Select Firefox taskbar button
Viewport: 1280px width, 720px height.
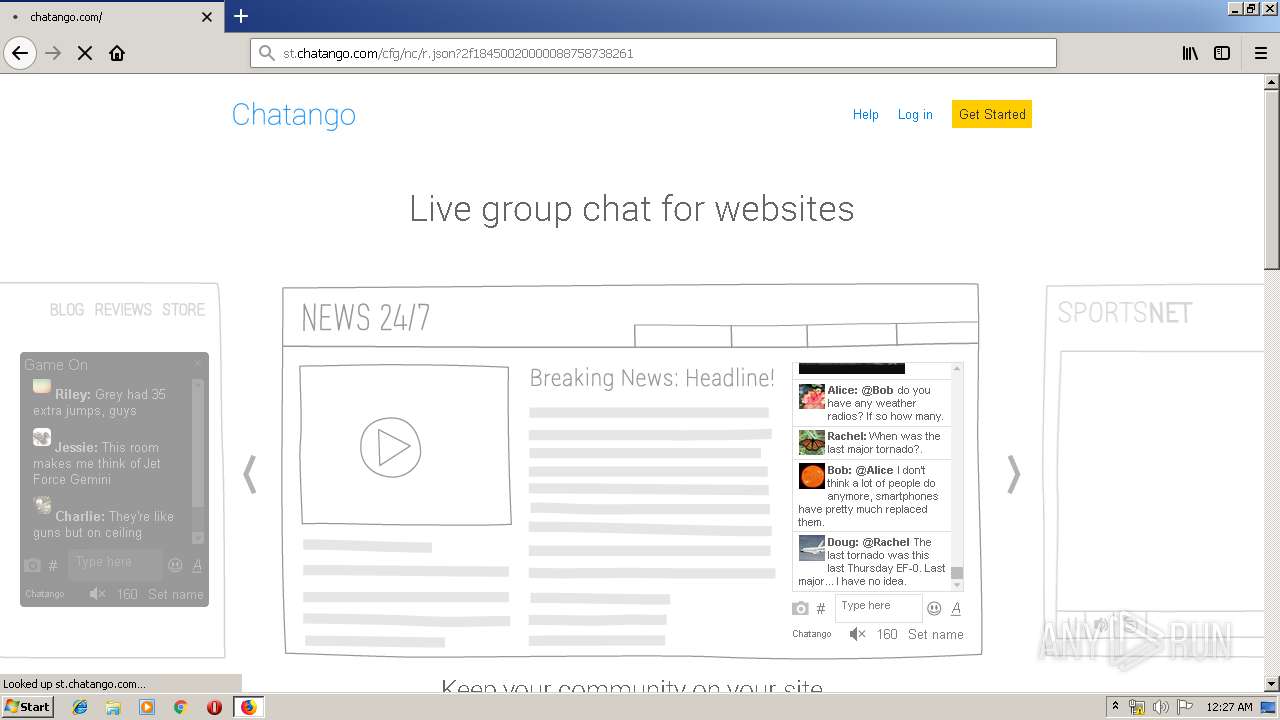tap(248, 707)
